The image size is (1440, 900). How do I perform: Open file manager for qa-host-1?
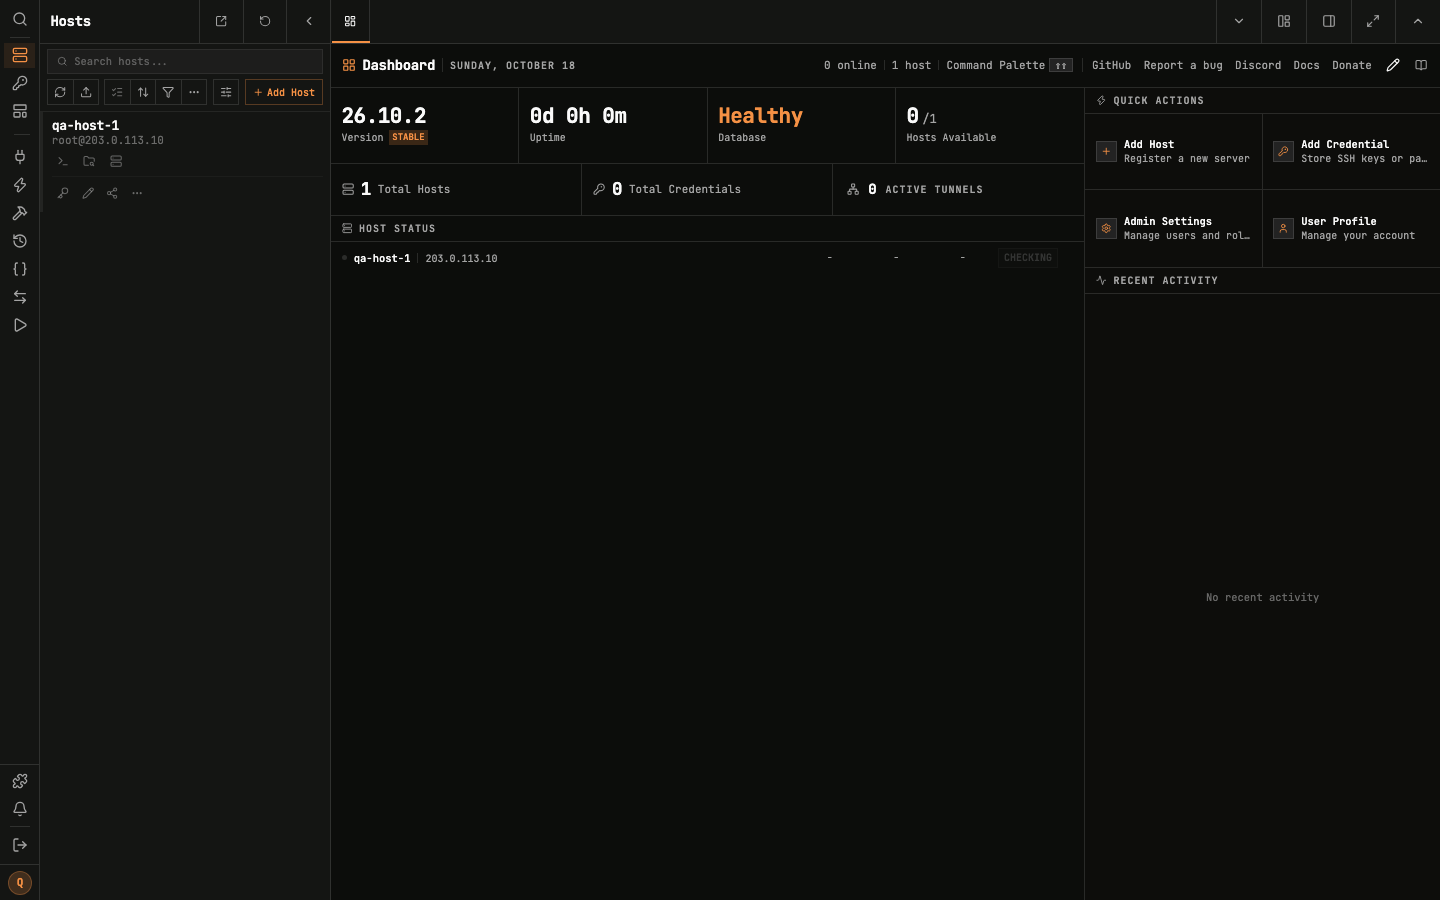pyautogui.click(x=89, y=161)
